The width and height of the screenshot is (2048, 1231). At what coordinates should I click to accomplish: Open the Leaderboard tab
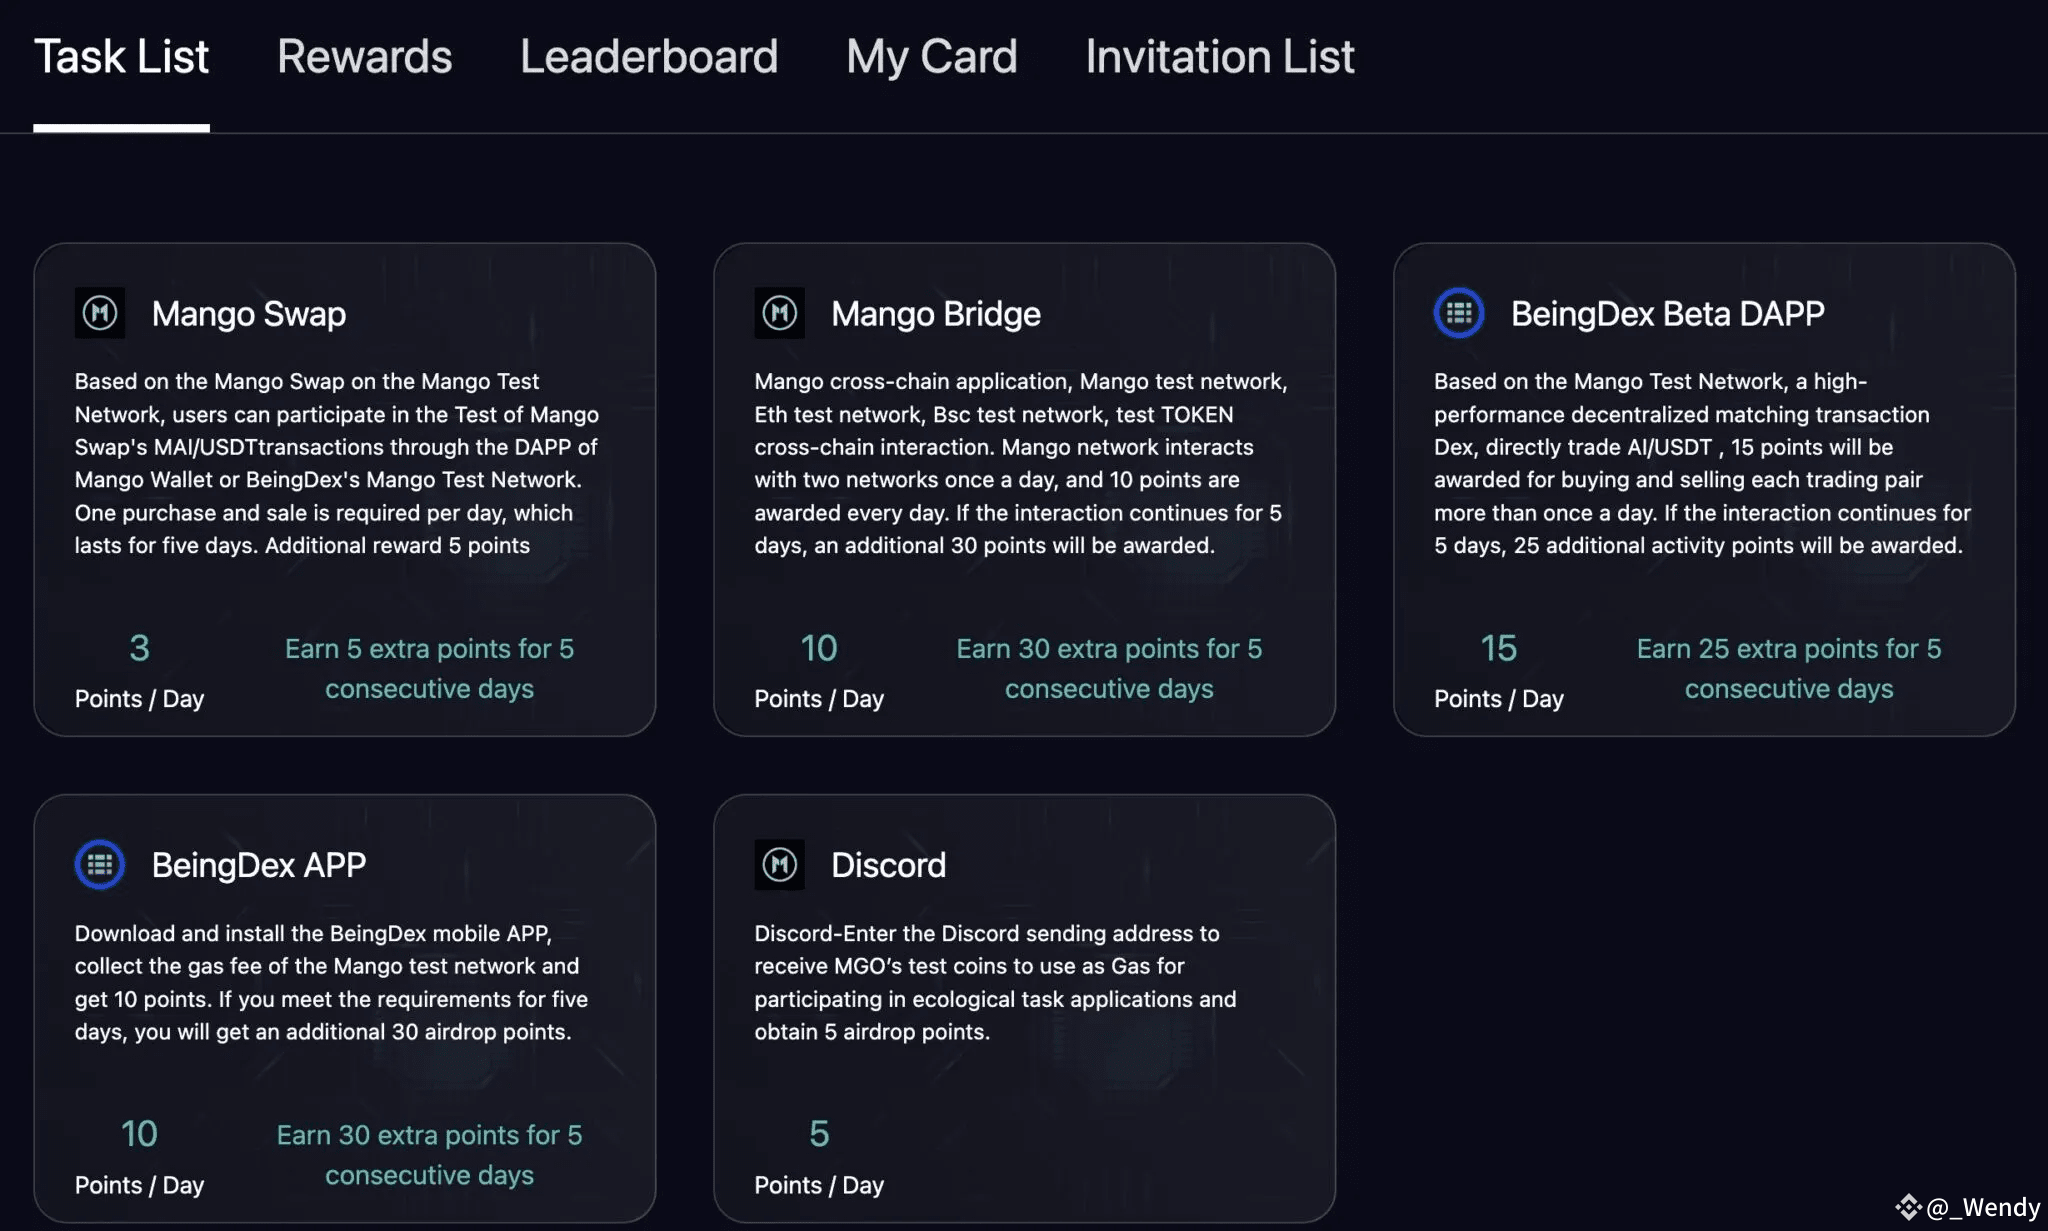(648, 57)
